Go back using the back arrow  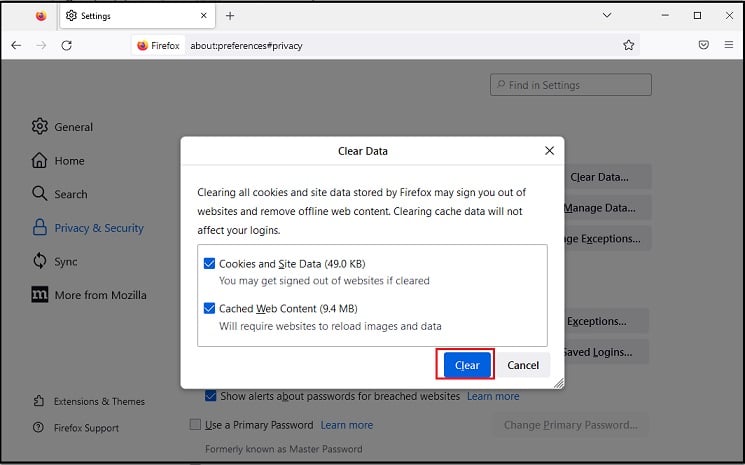pos(16,45)
